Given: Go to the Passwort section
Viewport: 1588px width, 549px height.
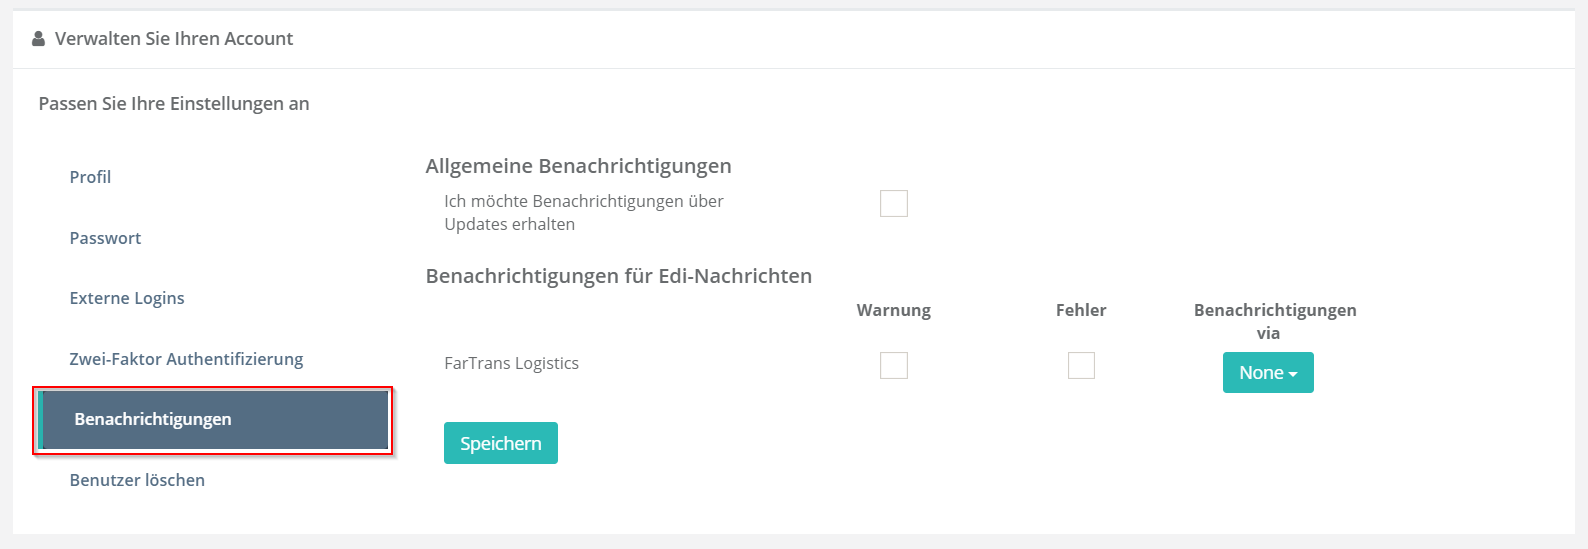Looking at the screenshot, I should (x=105, y=238).
